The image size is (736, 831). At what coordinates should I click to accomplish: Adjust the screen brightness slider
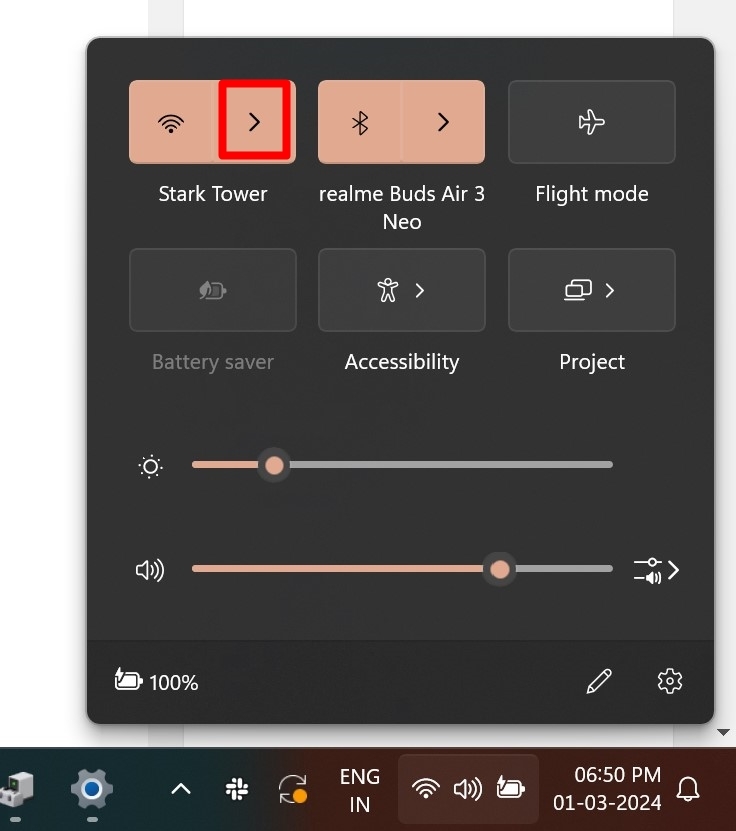(274, 464)
